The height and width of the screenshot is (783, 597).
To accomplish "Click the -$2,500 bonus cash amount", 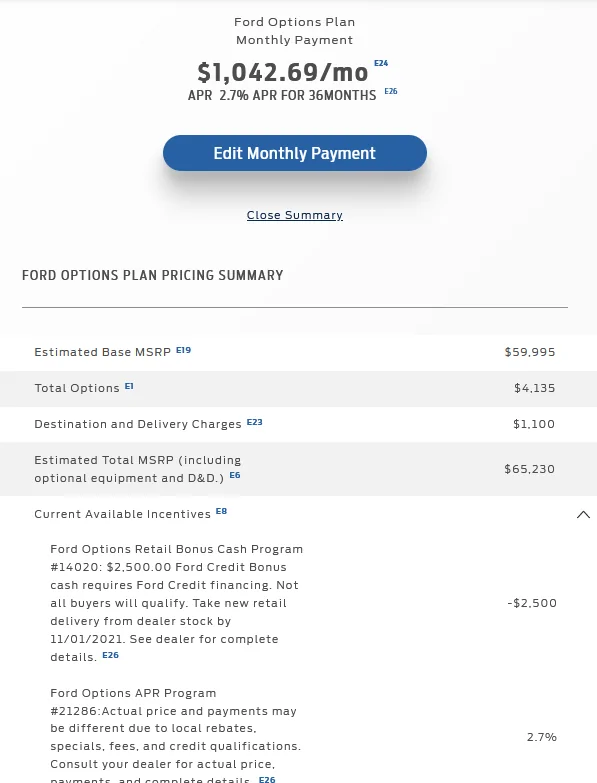I will point(532,603).
